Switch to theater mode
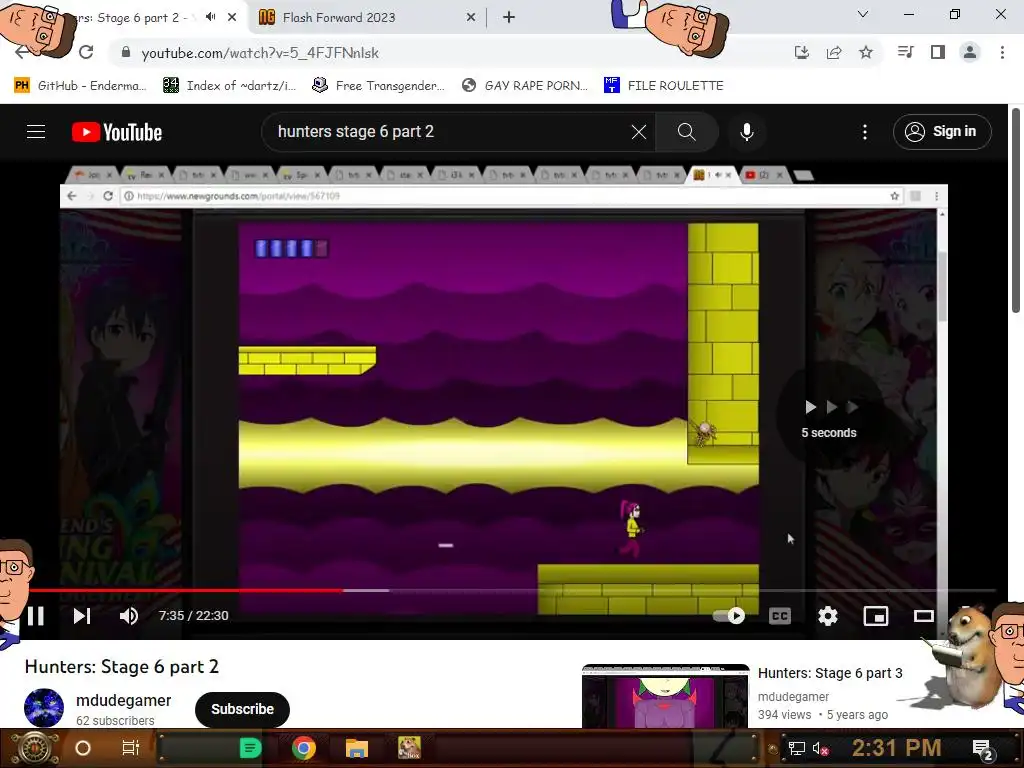This screenshot has width=1024, height=768. (923, 616)
